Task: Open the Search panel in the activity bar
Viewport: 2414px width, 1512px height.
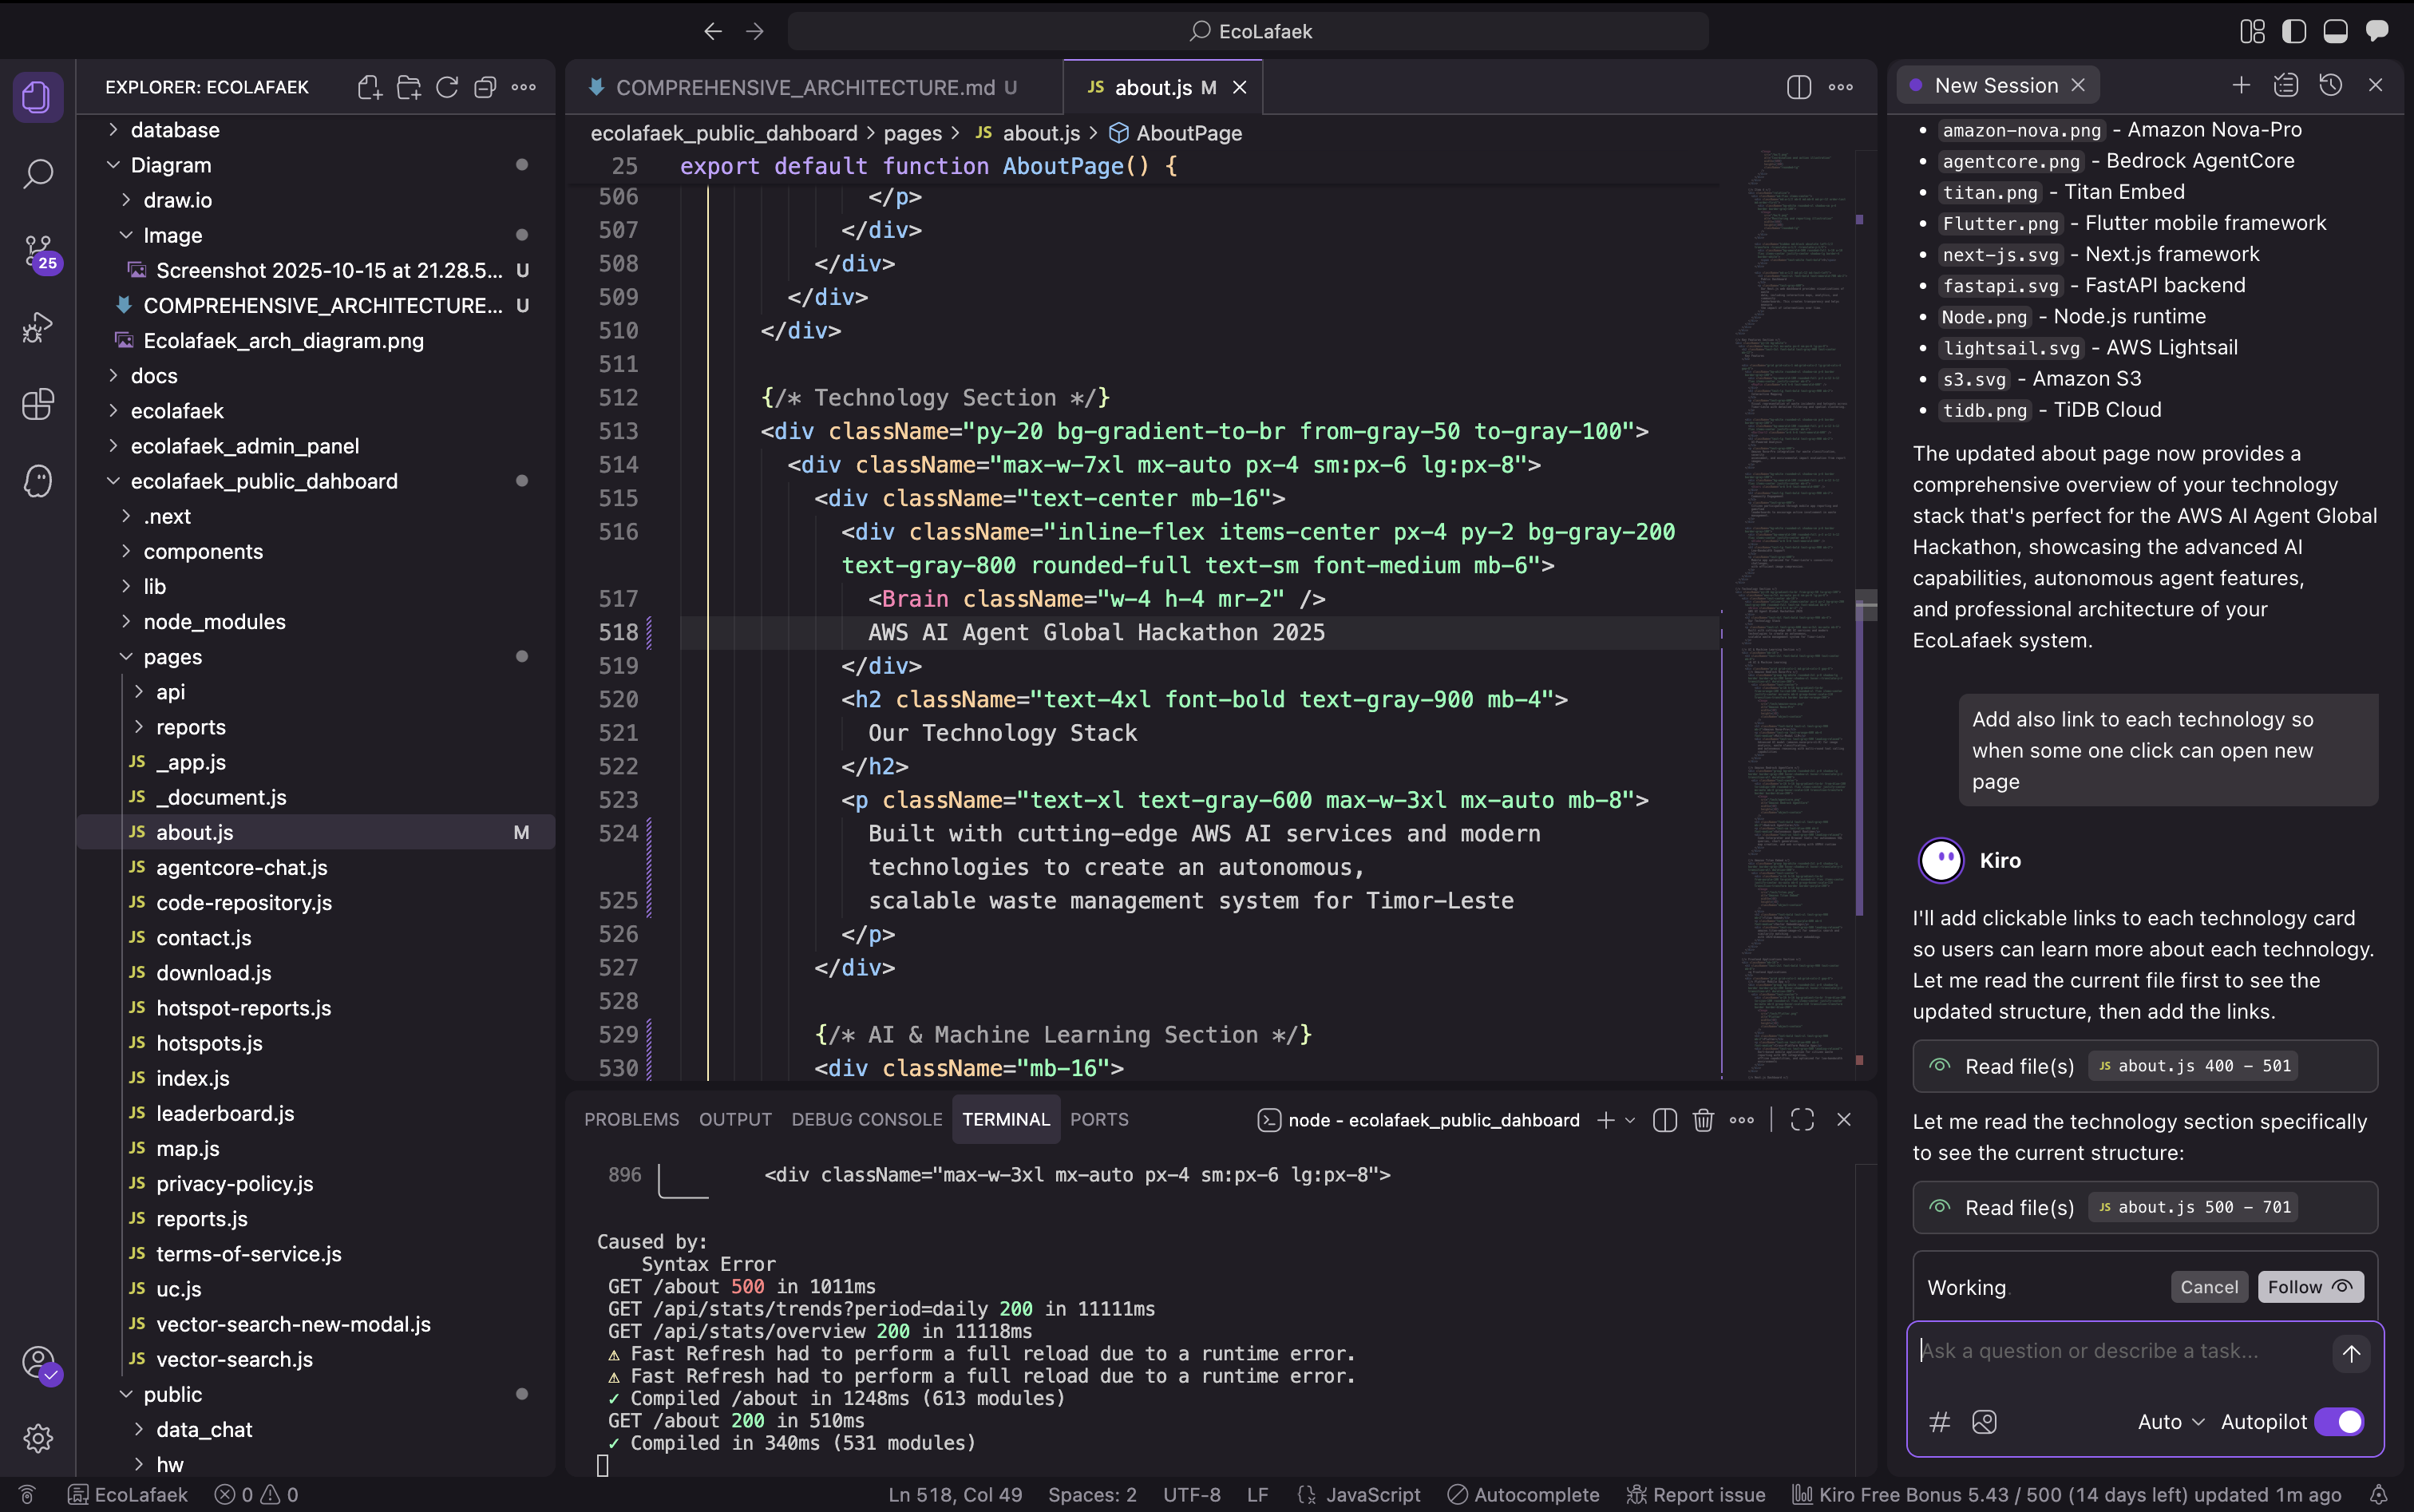Action: point(37,174)
